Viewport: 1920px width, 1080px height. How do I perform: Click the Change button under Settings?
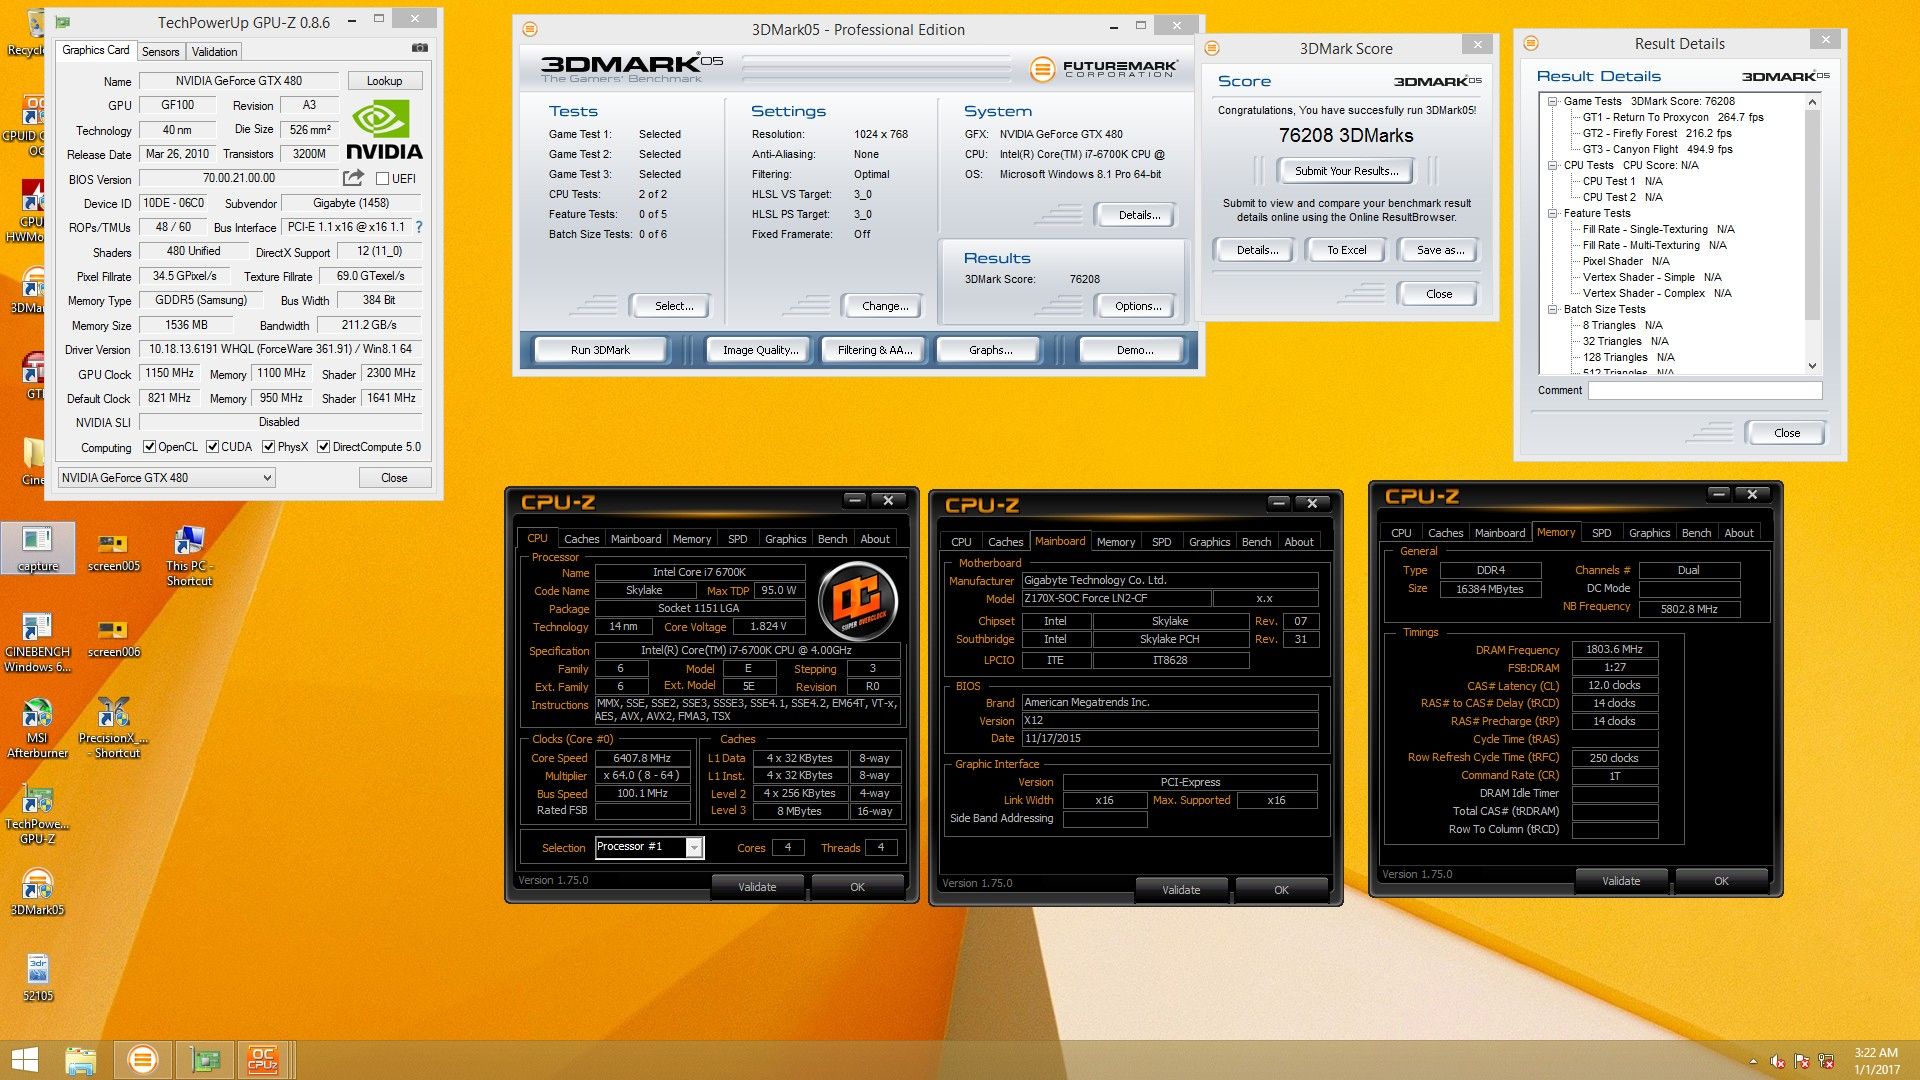[884, 306]
